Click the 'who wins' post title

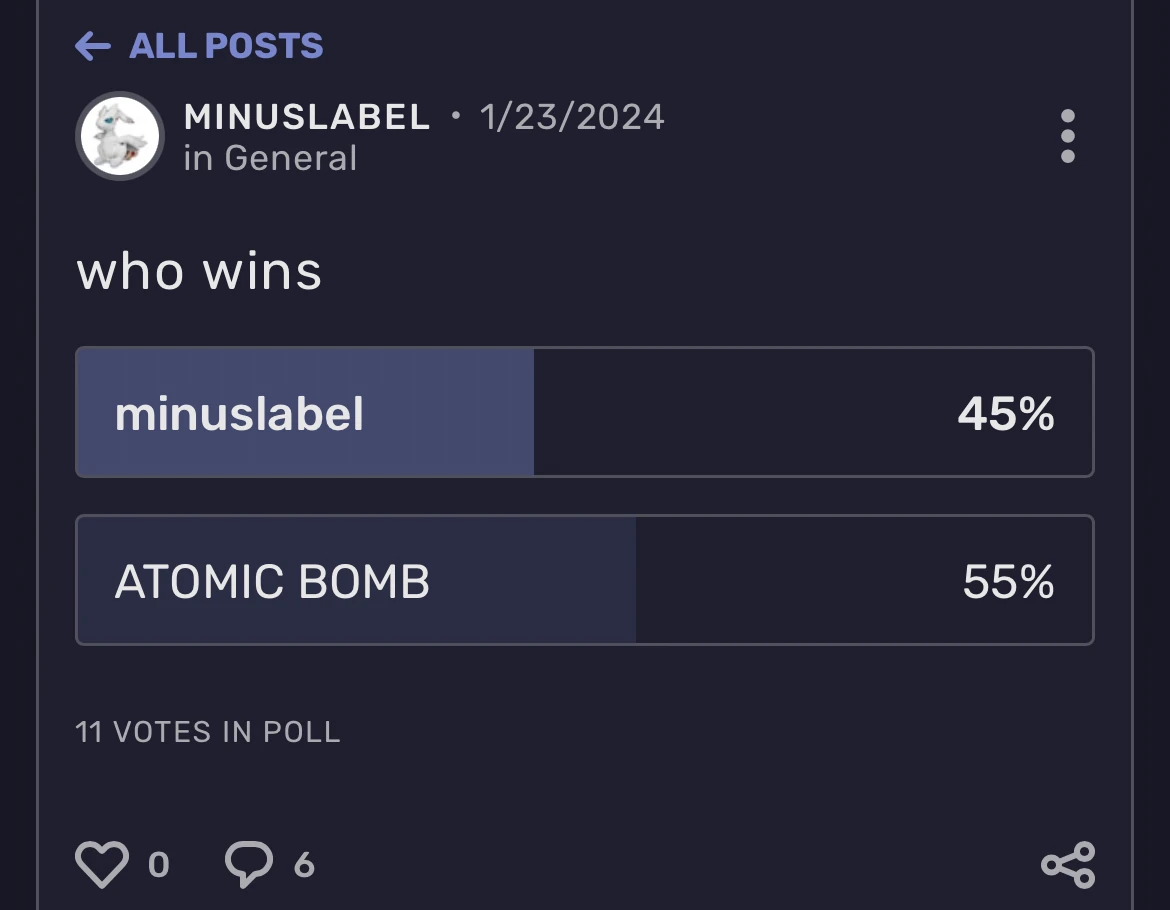(x=200, y=271)
